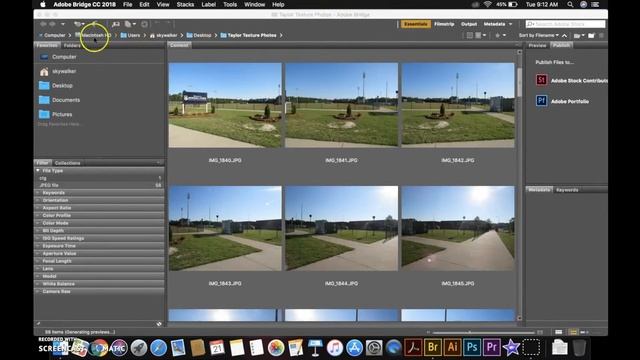
Task: Clear the filter using the bottom-right filter panel icon
Action: point(159,324)
